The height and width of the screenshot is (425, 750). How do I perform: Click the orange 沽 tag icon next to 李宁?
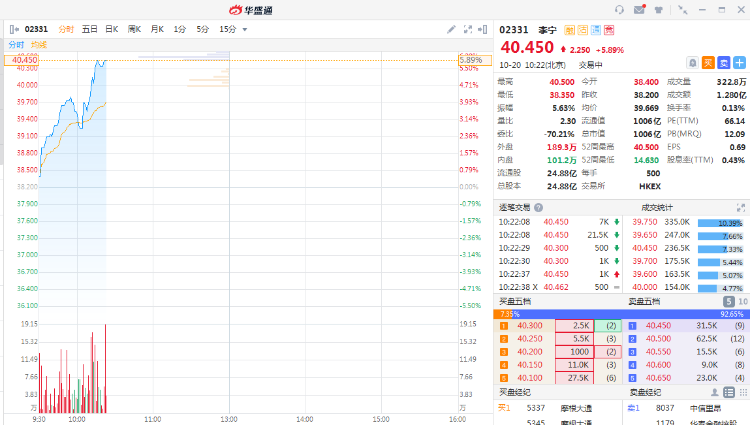pyautogui.click(x=583, y=30)
